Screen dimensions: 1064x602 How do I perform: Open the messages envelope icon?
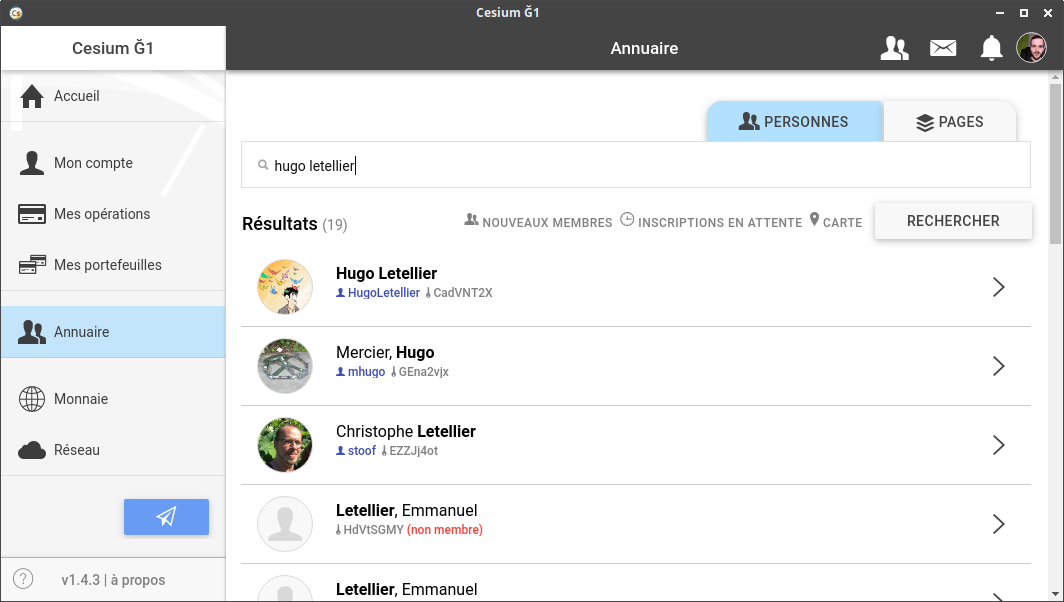(943, 48)
